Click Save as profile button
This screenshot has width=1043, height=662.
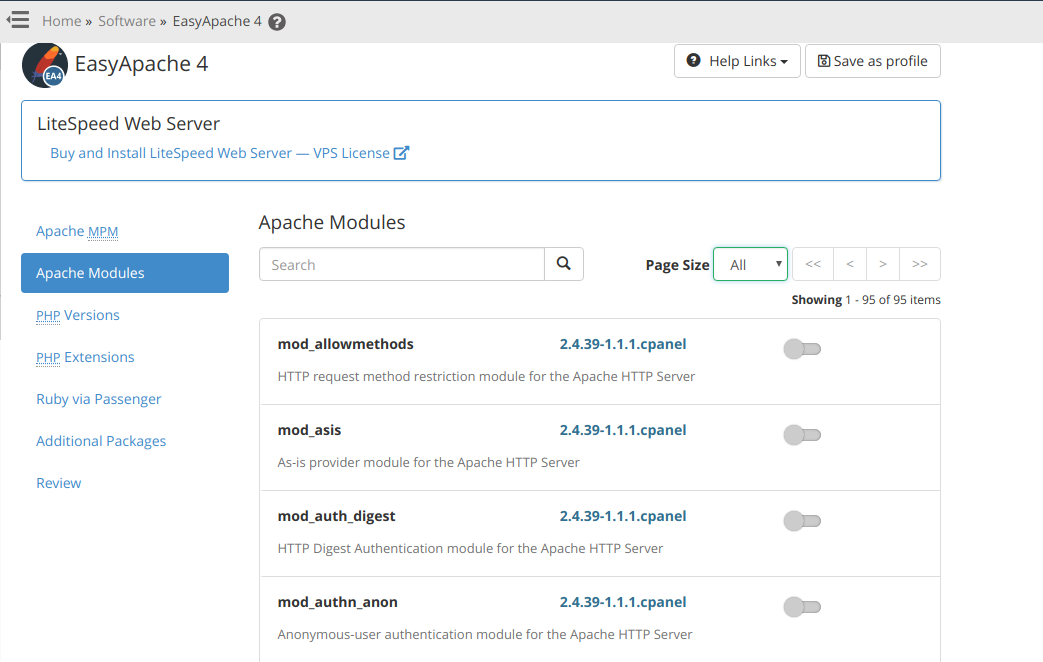(x=872, y=61)
